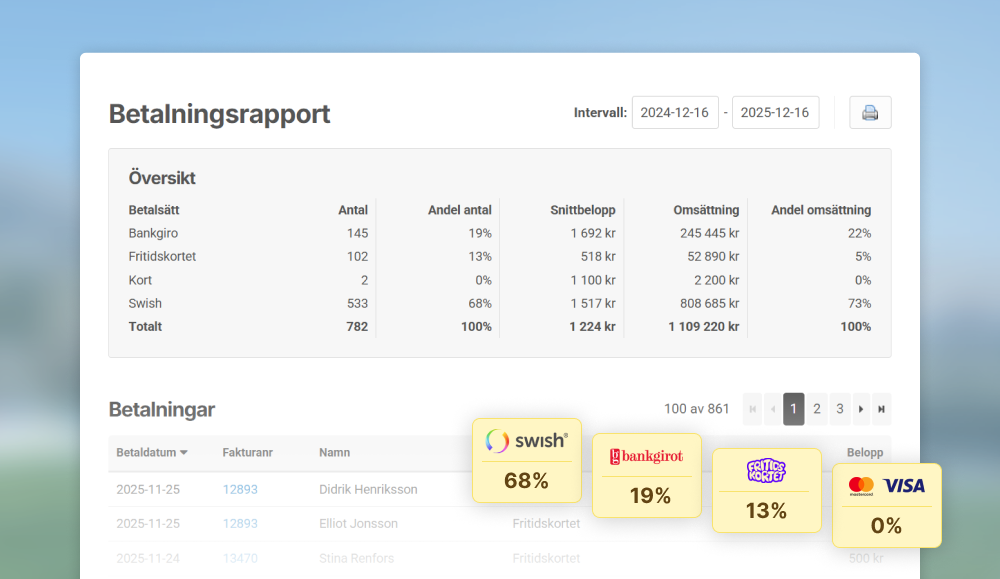
Task: Open the interval start date 2024-12-16
Action: [674, 113]
